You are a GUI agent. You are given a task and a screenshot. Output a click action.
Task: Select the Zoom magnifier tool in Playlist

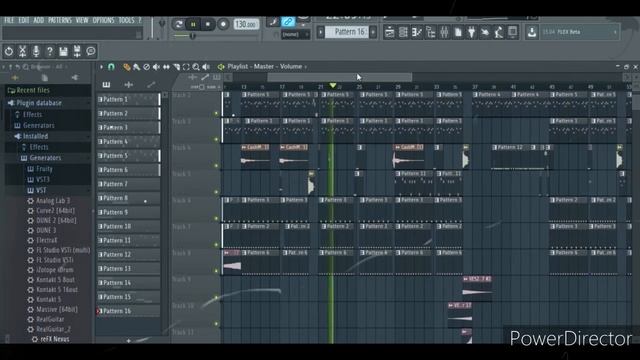point(196,67)
